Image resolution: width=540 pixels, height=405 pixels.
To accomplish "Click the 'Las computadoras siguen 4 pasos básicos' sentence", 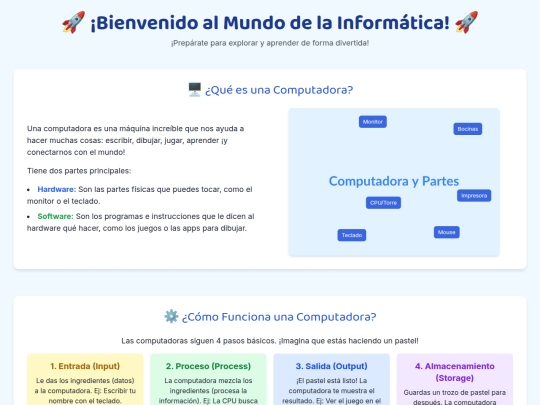I will (270, 341).
